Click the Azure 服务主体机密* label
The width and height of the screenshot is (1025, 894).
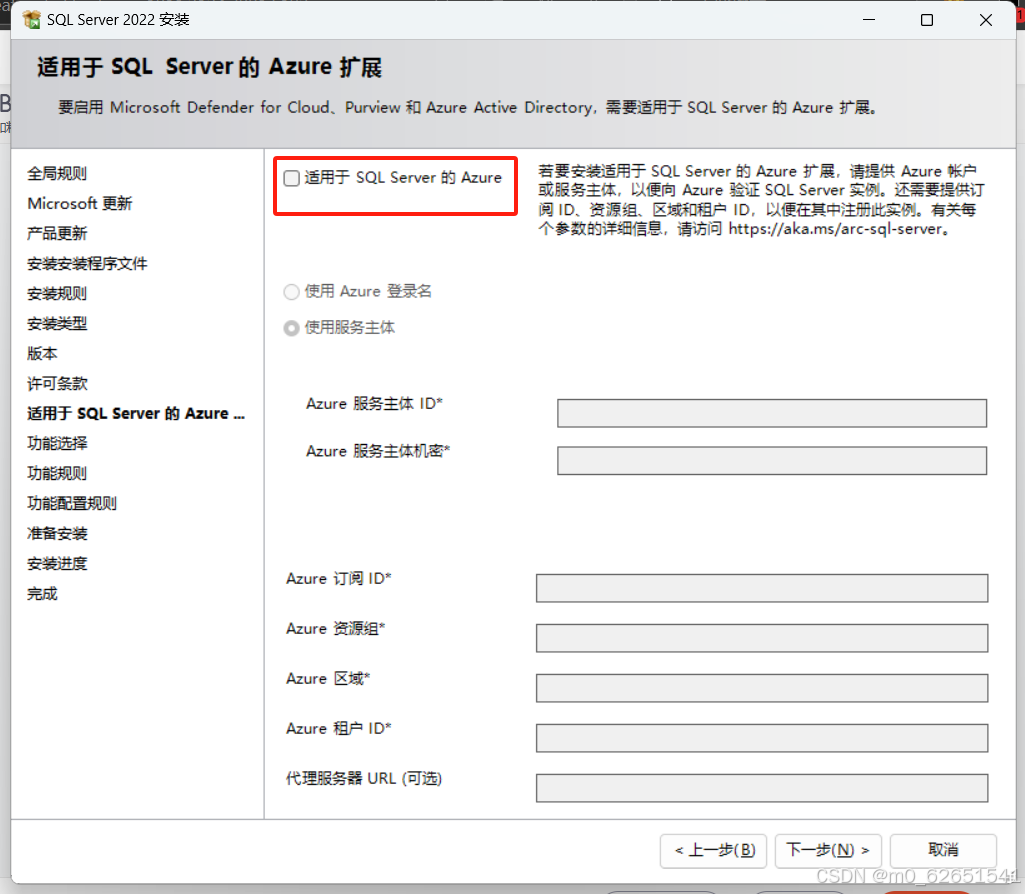point(378,451)
